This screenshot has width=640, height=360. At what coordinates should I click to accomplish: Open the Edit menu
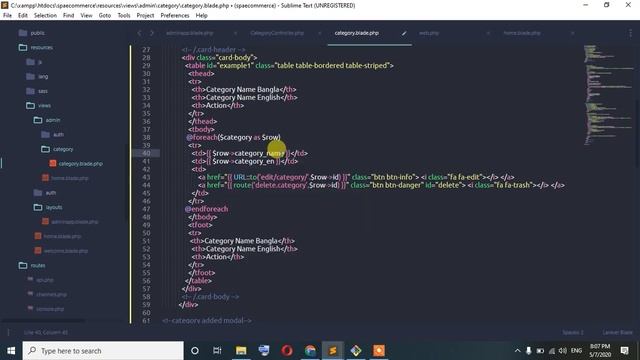[x=23, y=16]
